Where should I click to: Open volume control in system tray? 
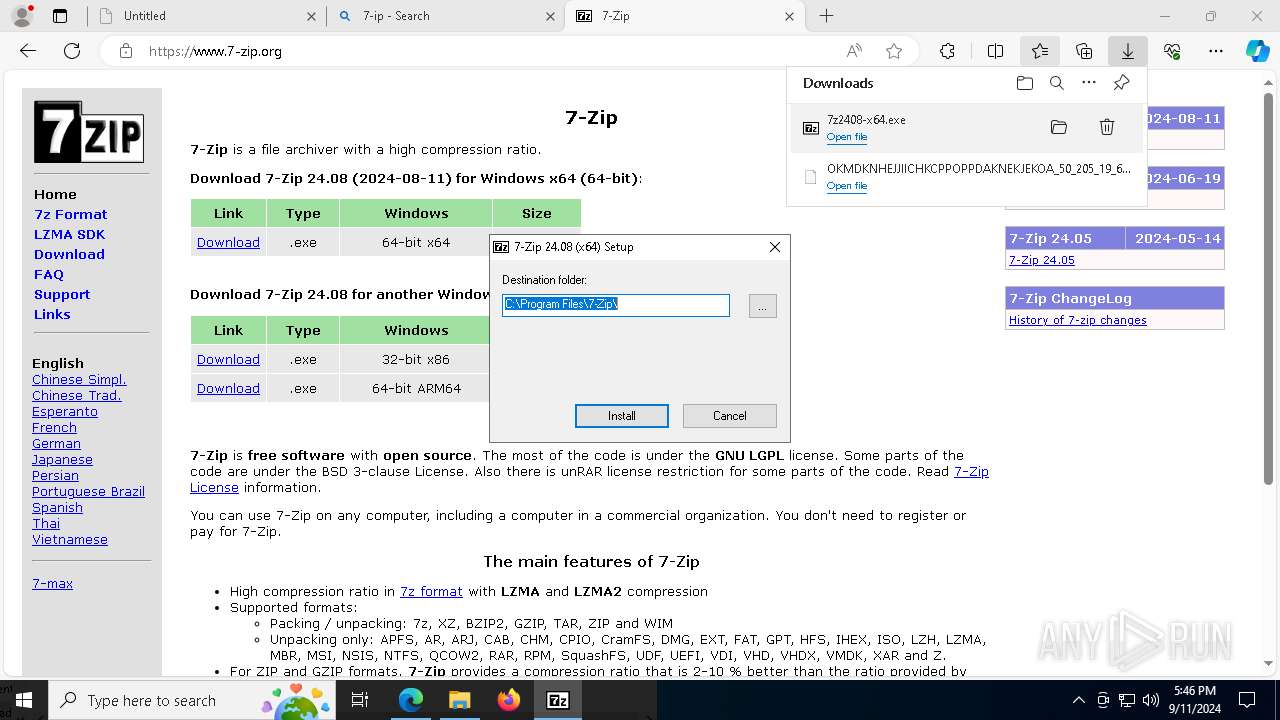pyautogui.click(x=1151, y=700)
